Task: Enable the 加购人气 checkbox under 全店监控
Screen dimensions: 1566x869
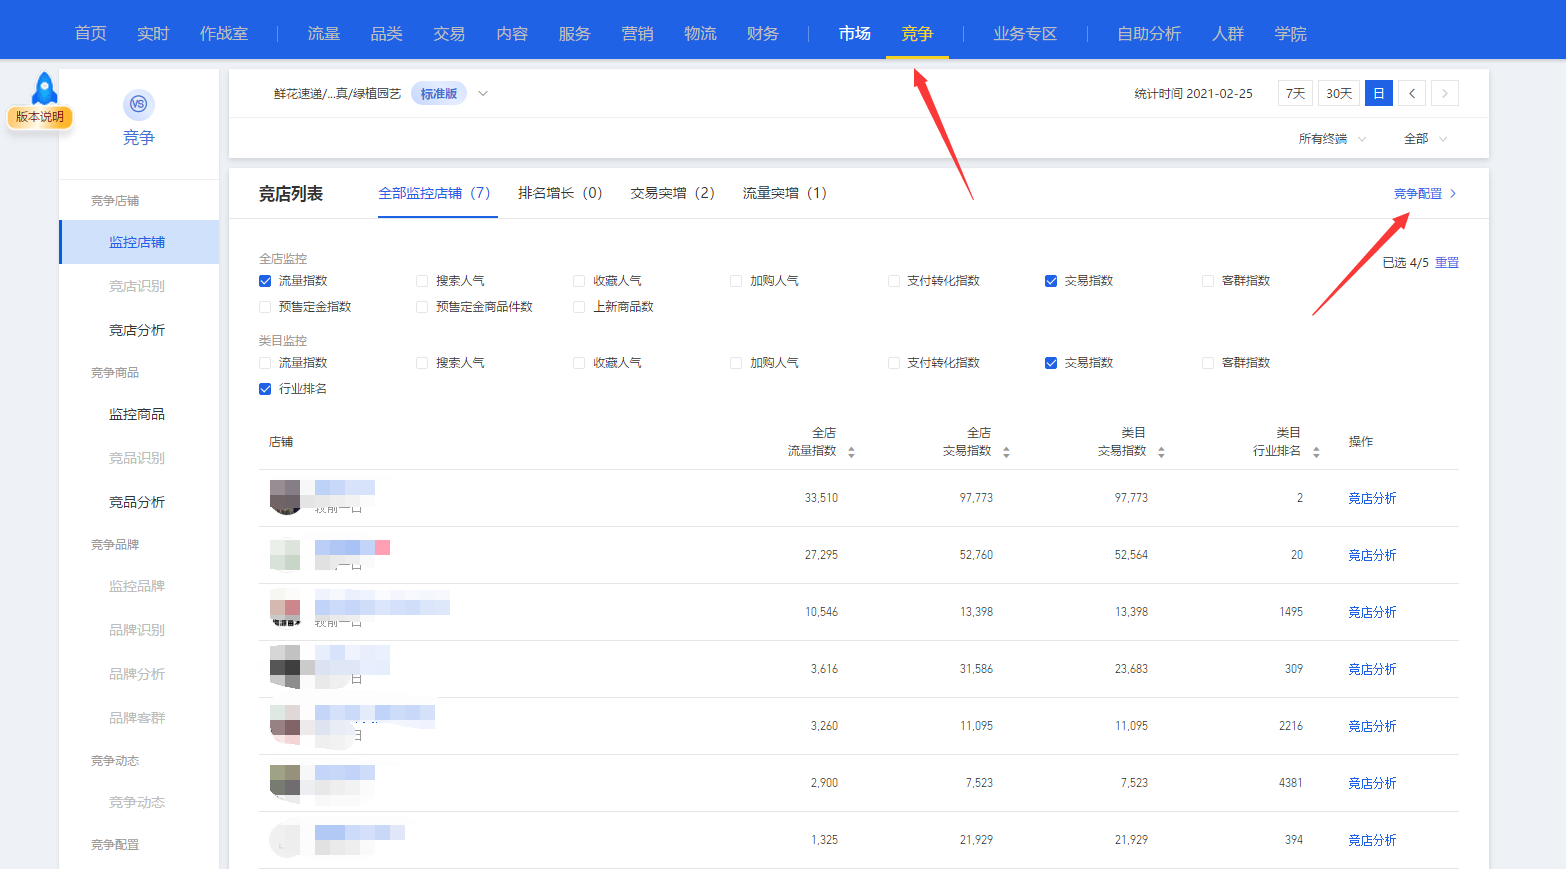Action: point(736,280)
